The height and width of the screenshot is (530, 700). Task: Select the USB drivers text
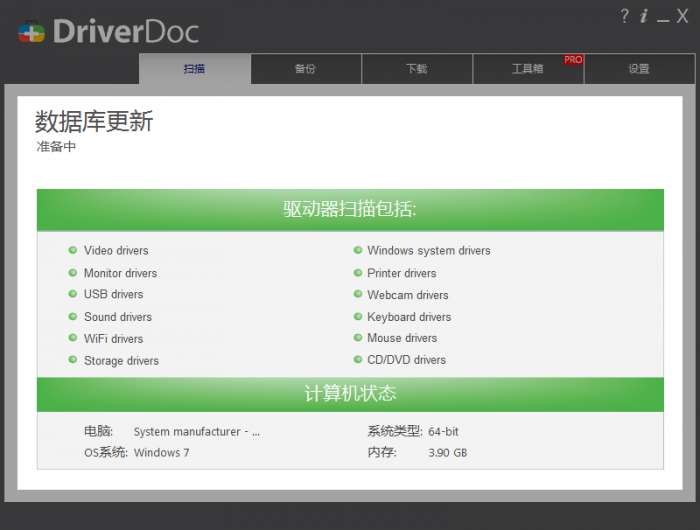tap(114, 294)
